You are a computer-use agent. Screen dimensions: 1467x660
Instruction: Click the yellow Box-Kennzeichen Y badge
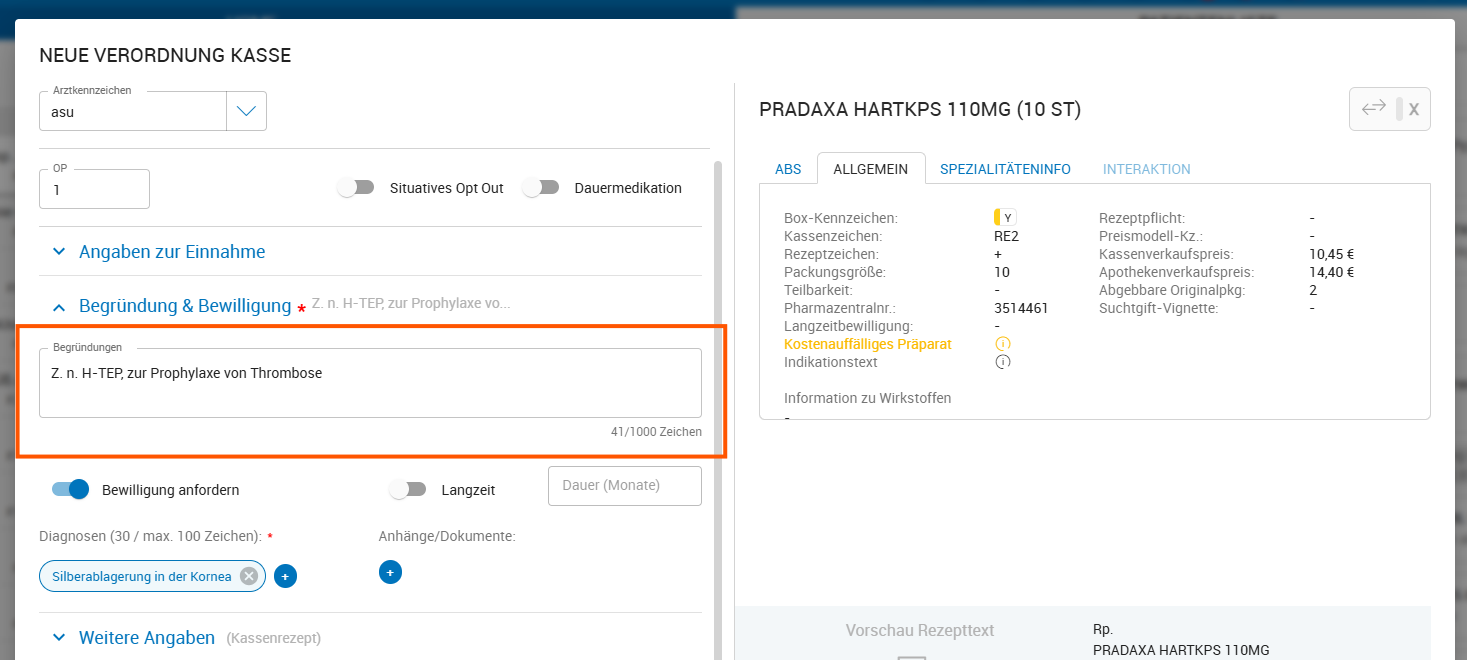click(x=1004, y=218)
